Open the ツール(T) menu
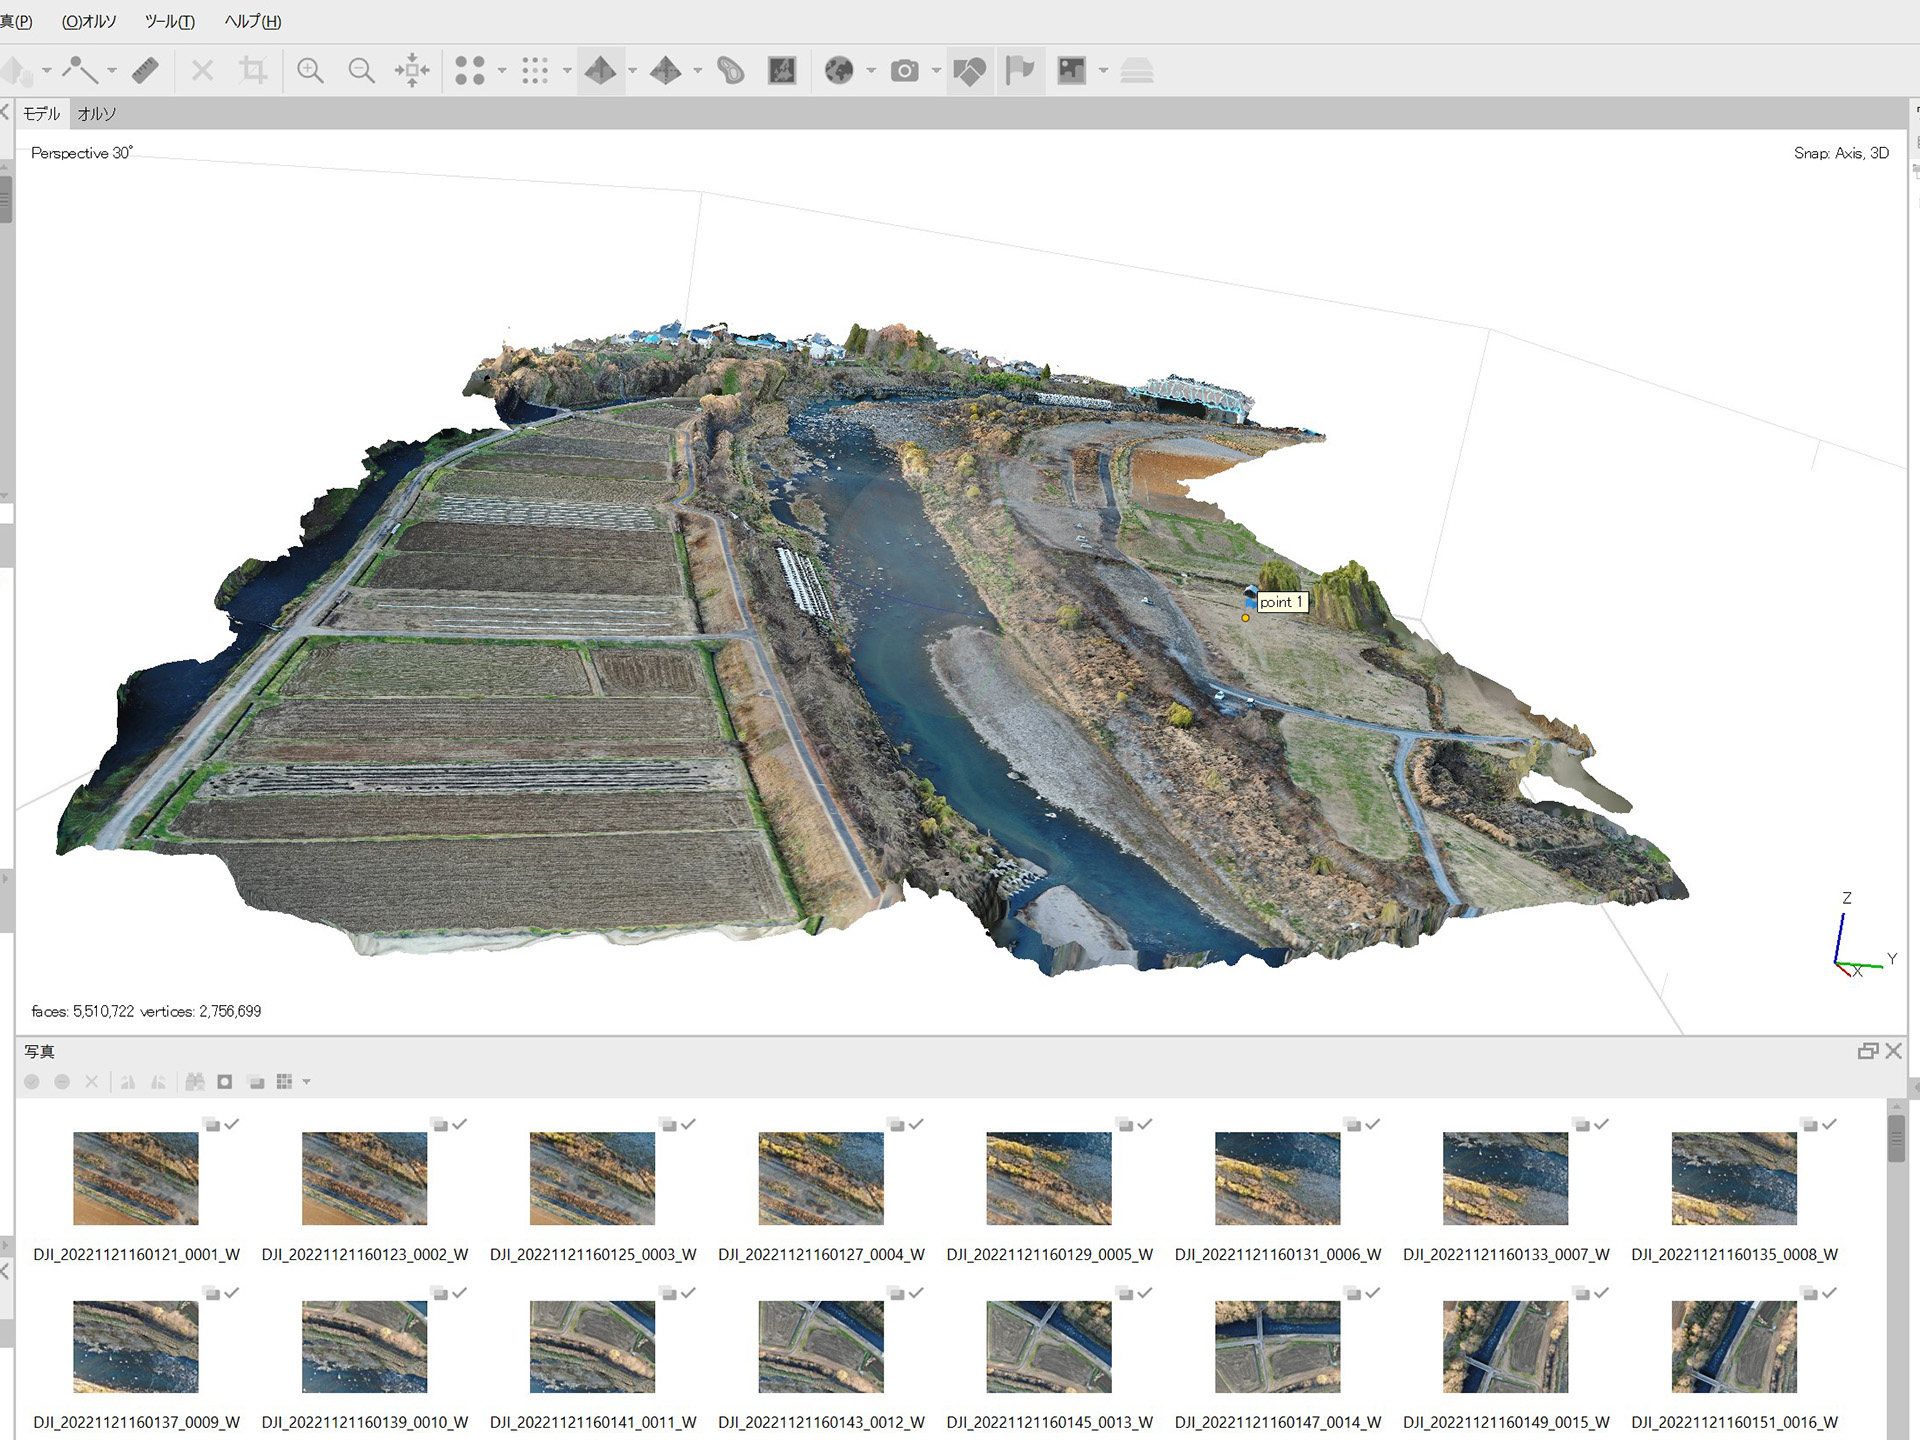The image size is (1920, 1440). (x=170, y=21)
